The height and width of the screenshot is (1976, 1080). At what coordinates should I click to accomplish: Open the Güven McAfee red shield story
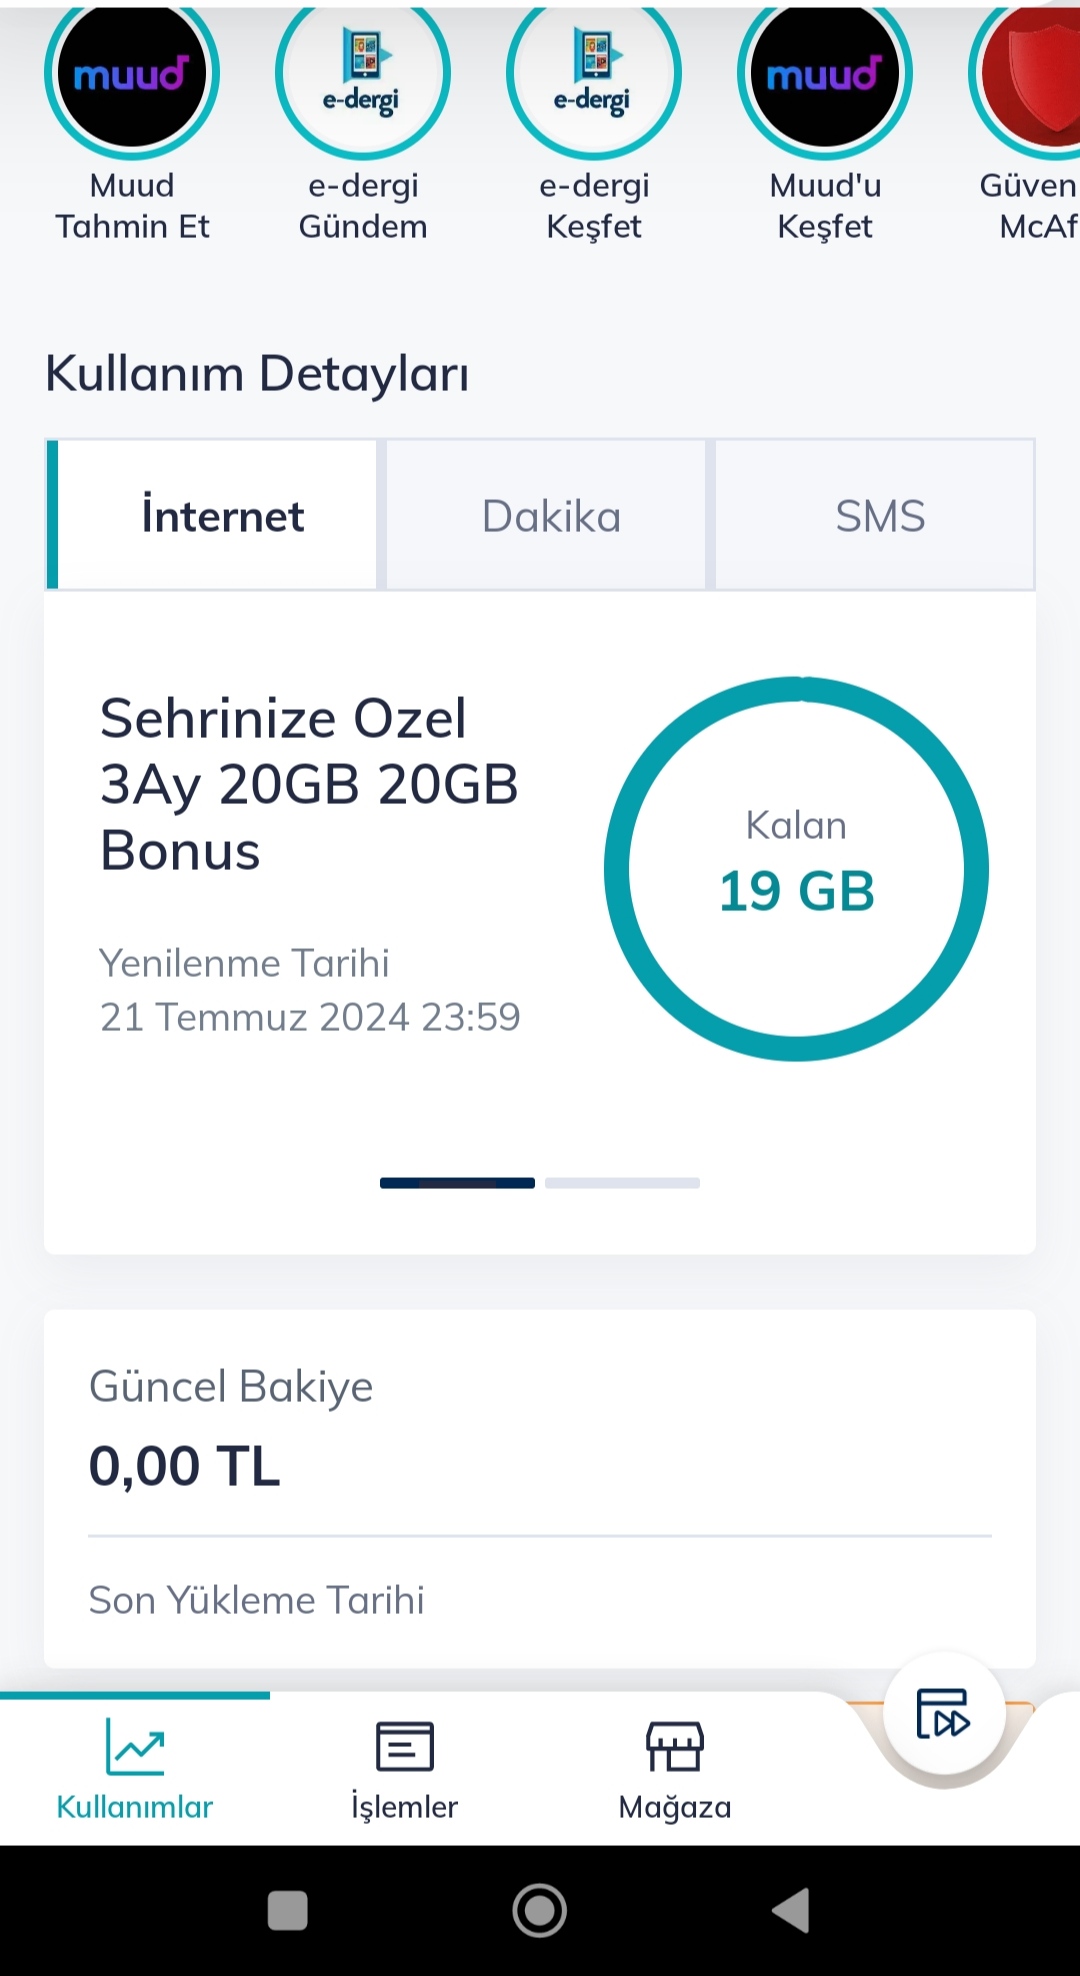[1028, 75]
